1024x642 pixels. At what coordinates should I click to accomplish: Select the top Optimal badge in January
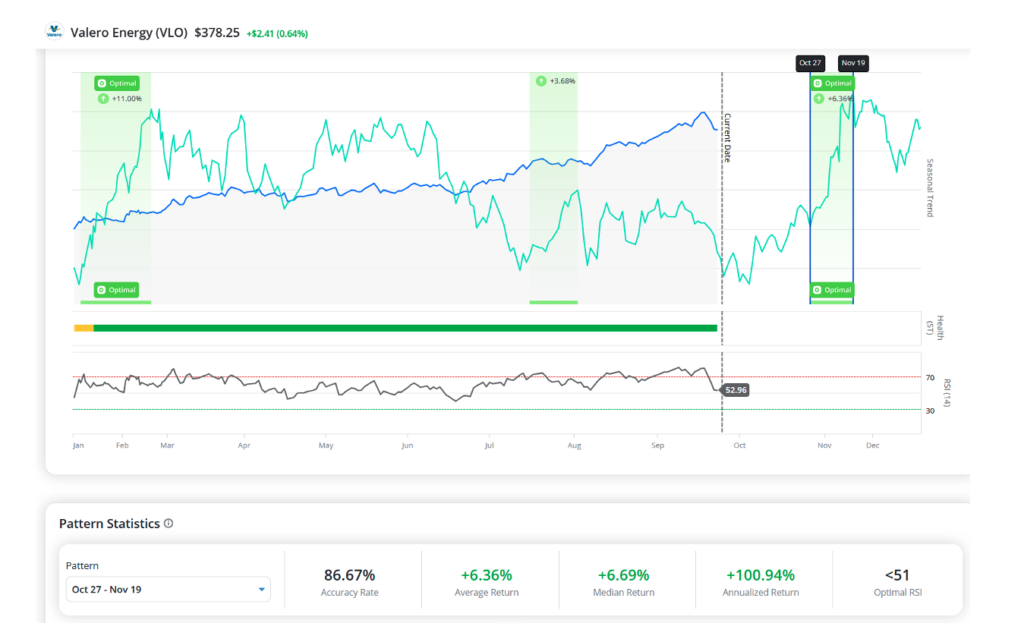pyautogui.click(x=117, y=83)
